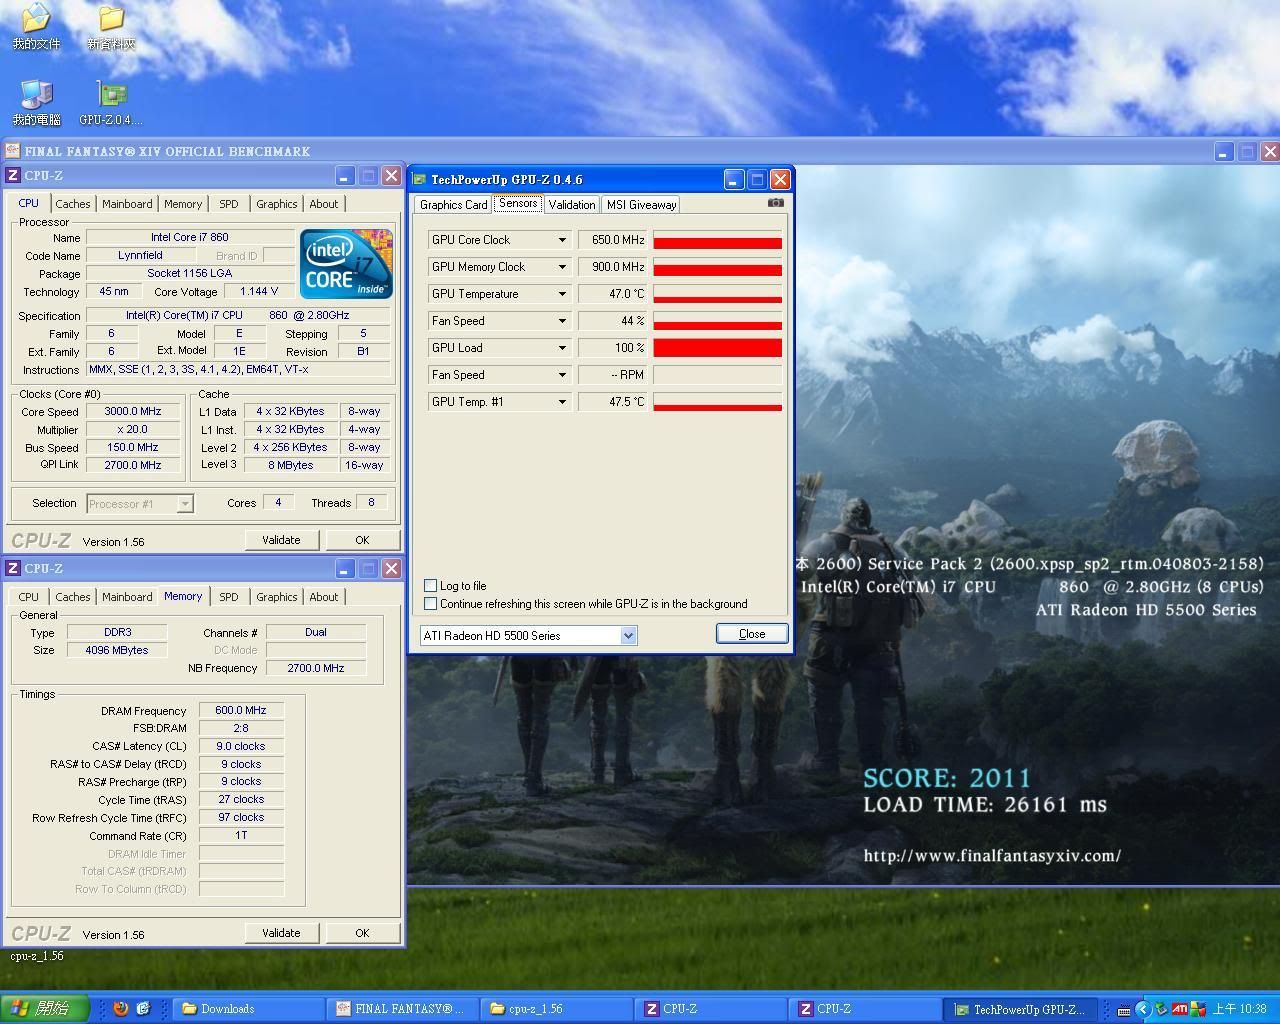1280x1024 pixels.
Task: Click Validate in the Memory CPU-Z window
Action: [281, 933]
